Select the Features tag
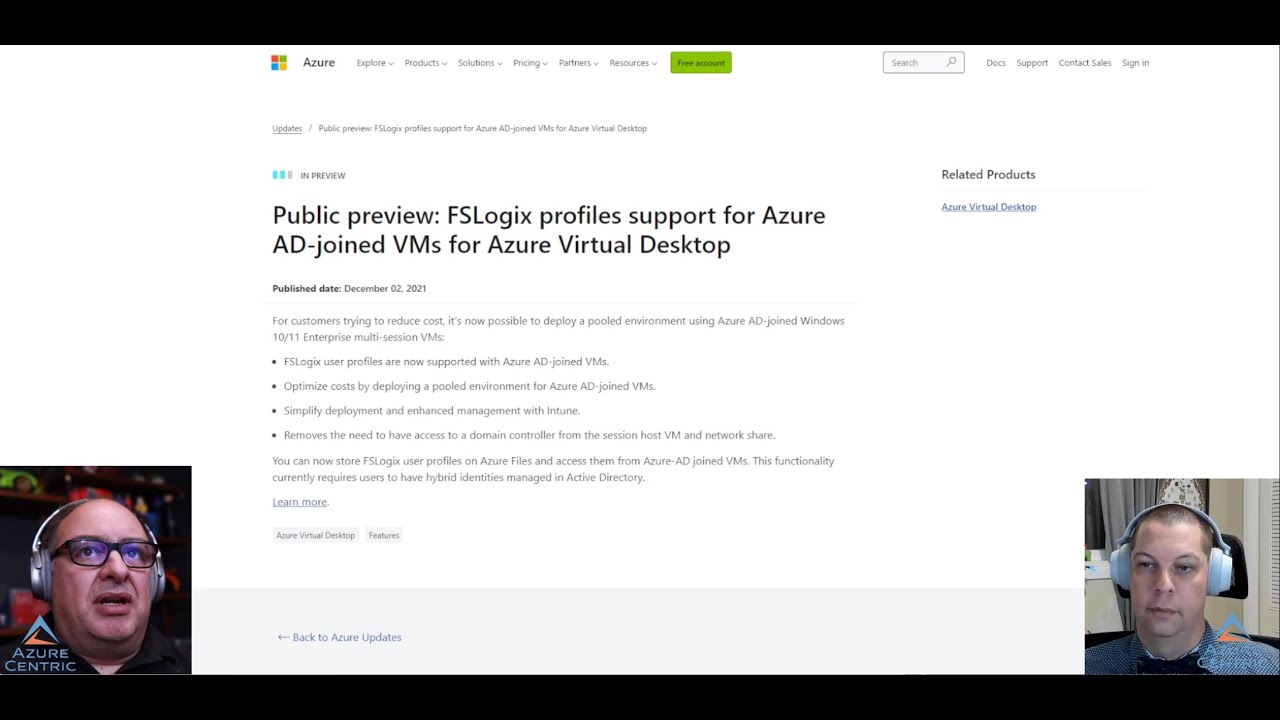Viewport: 1280px width, 720px height. [x=384, y=535]
